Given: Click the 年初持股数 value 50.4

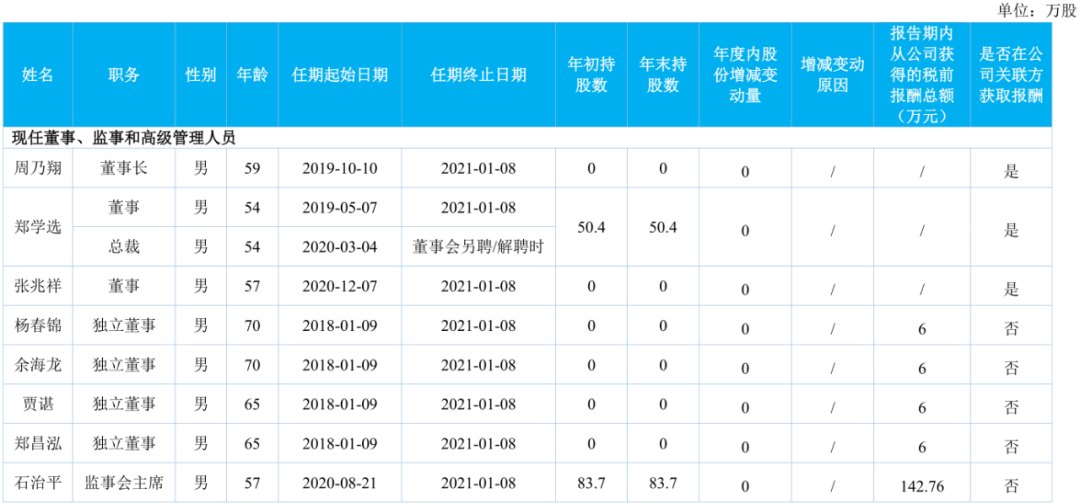Looking at the screenshot, I should click(x=591, y=227).
